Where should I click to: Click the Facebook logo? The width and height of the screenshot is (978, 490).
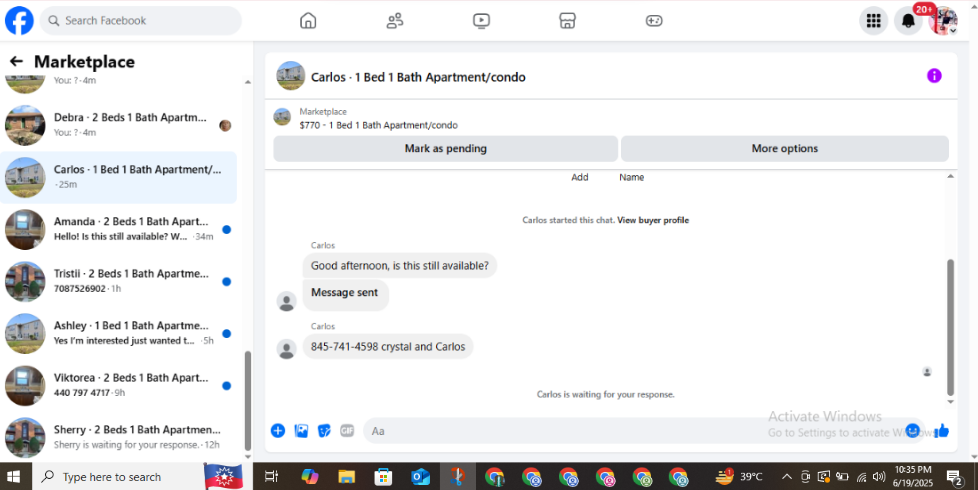(19, 21)
